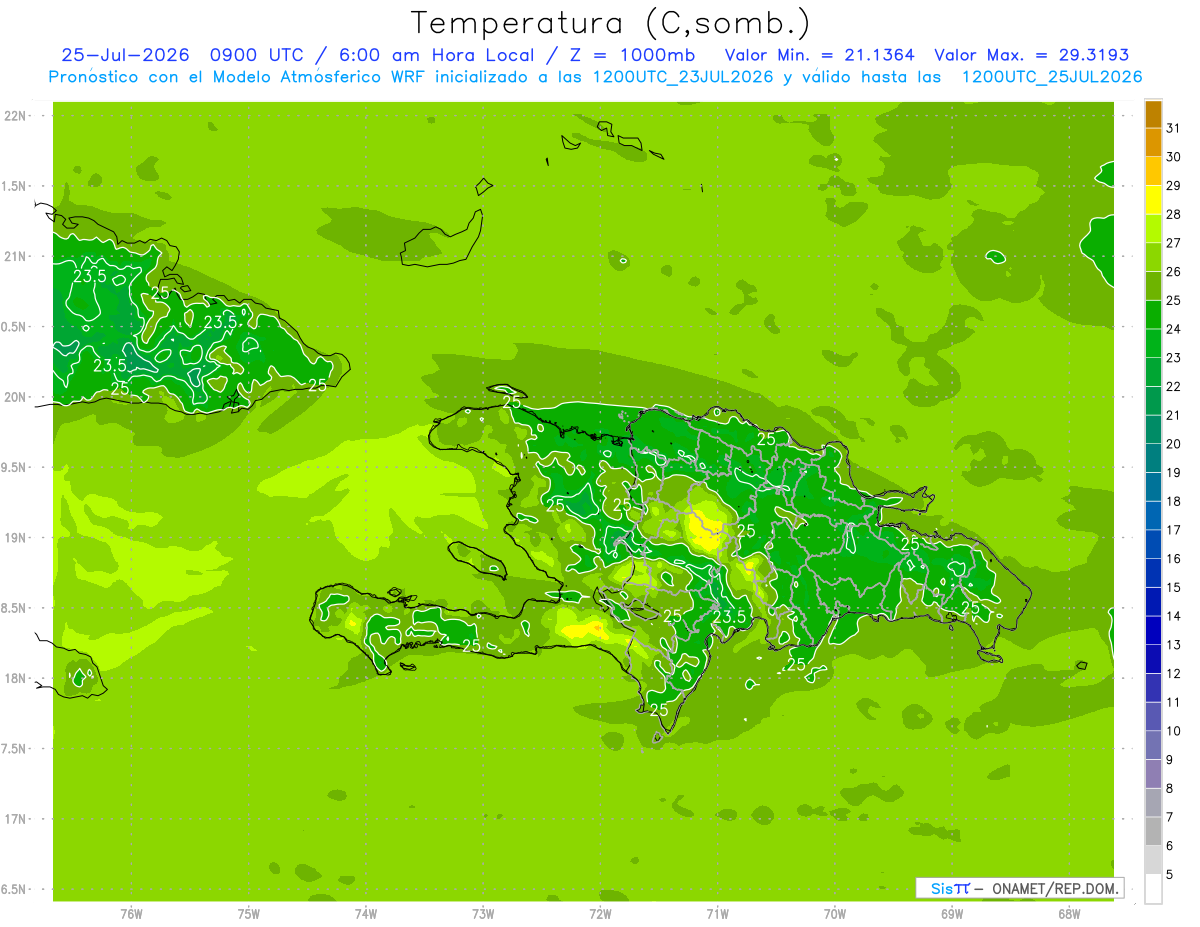Screen dimensions: 1200x927
Task: Click the legend value "30"
Action: [1173, 157]
